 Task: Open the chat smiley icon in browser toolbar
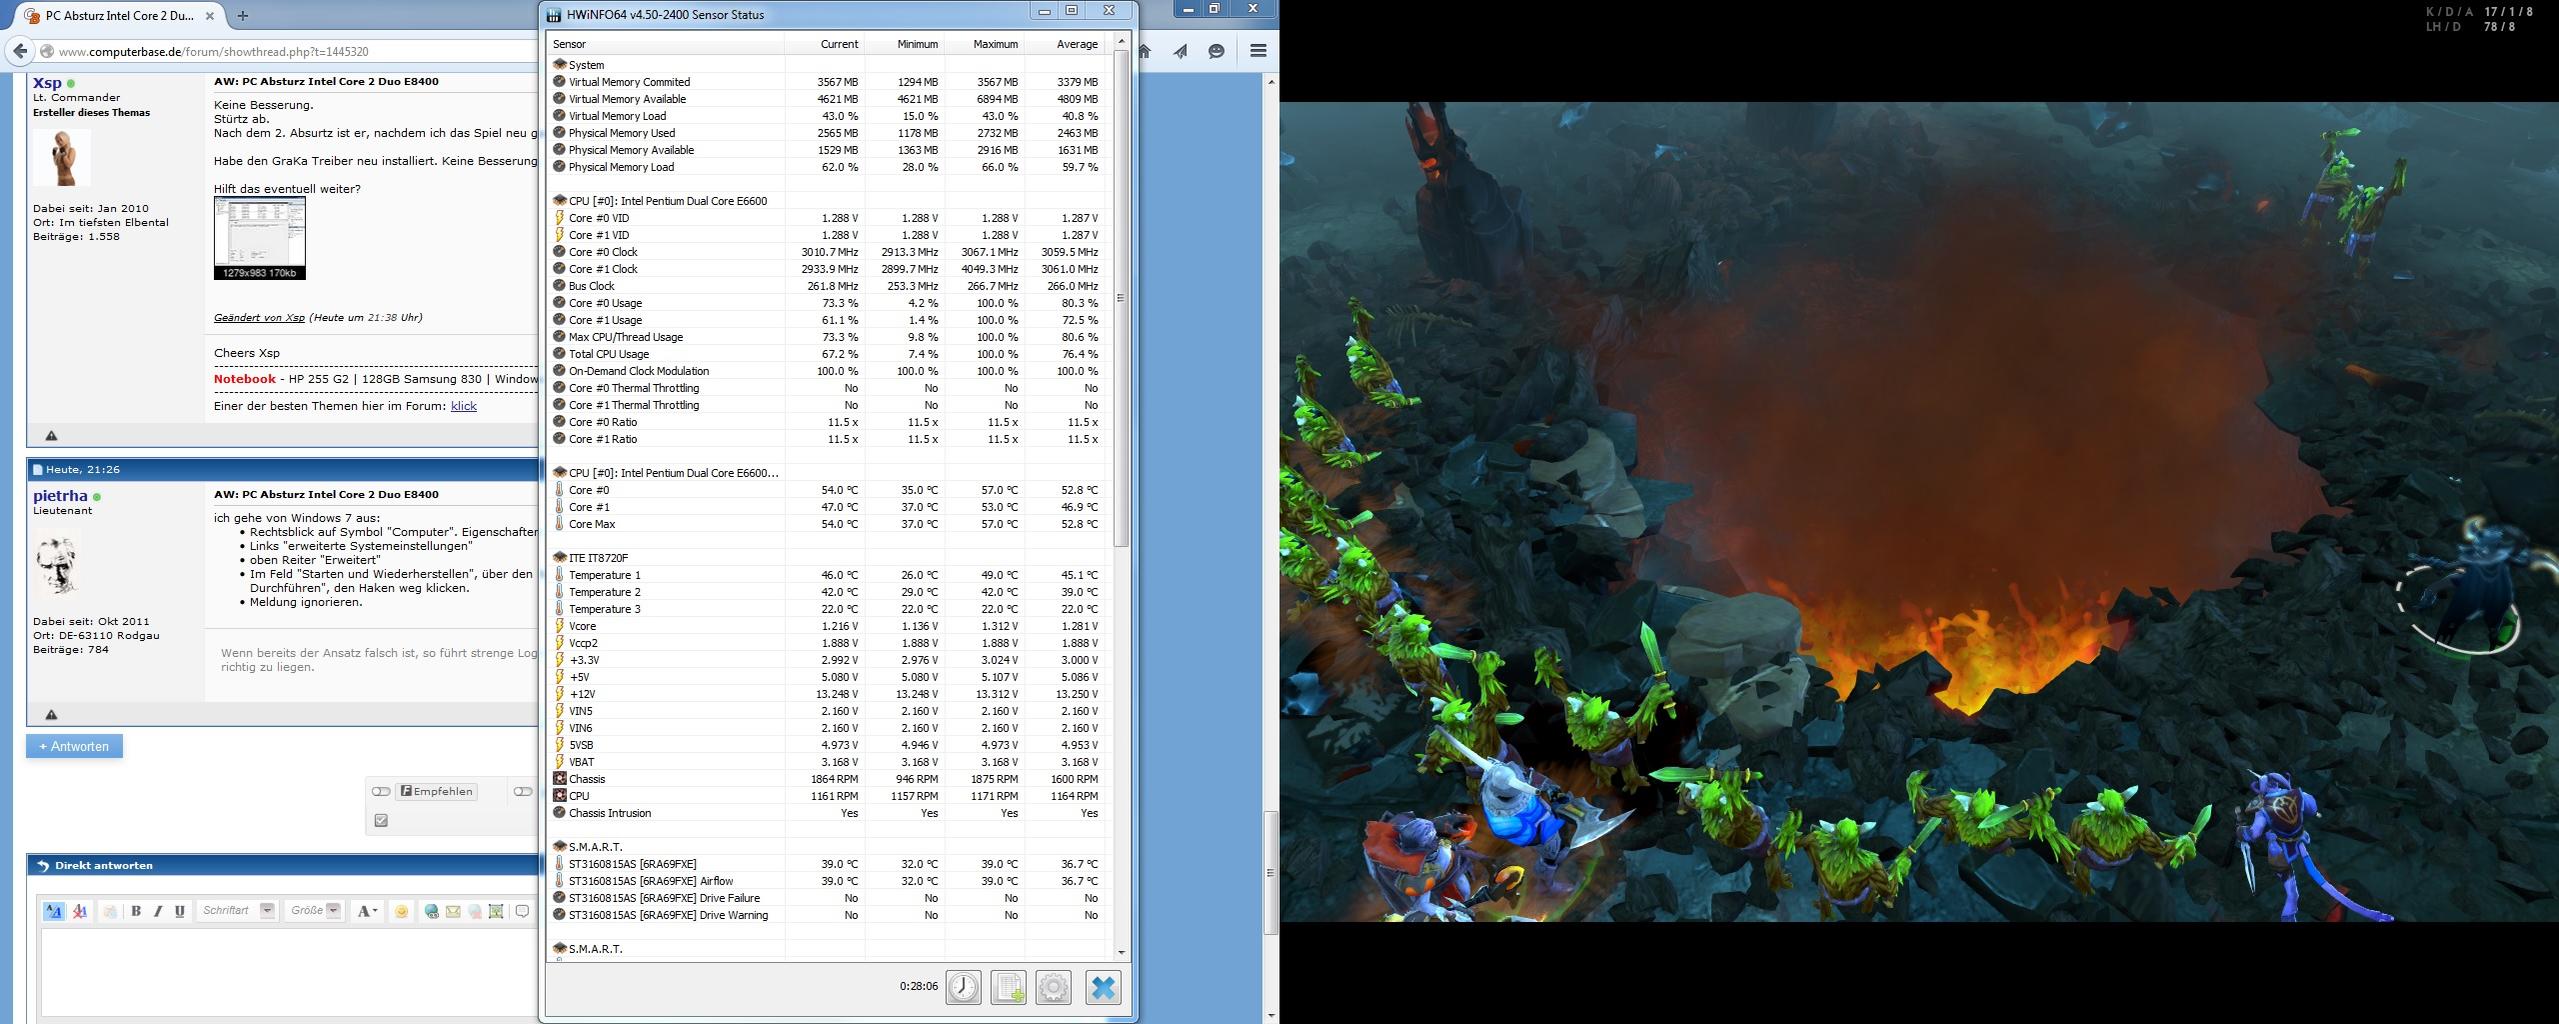[x=1216, y=51]
